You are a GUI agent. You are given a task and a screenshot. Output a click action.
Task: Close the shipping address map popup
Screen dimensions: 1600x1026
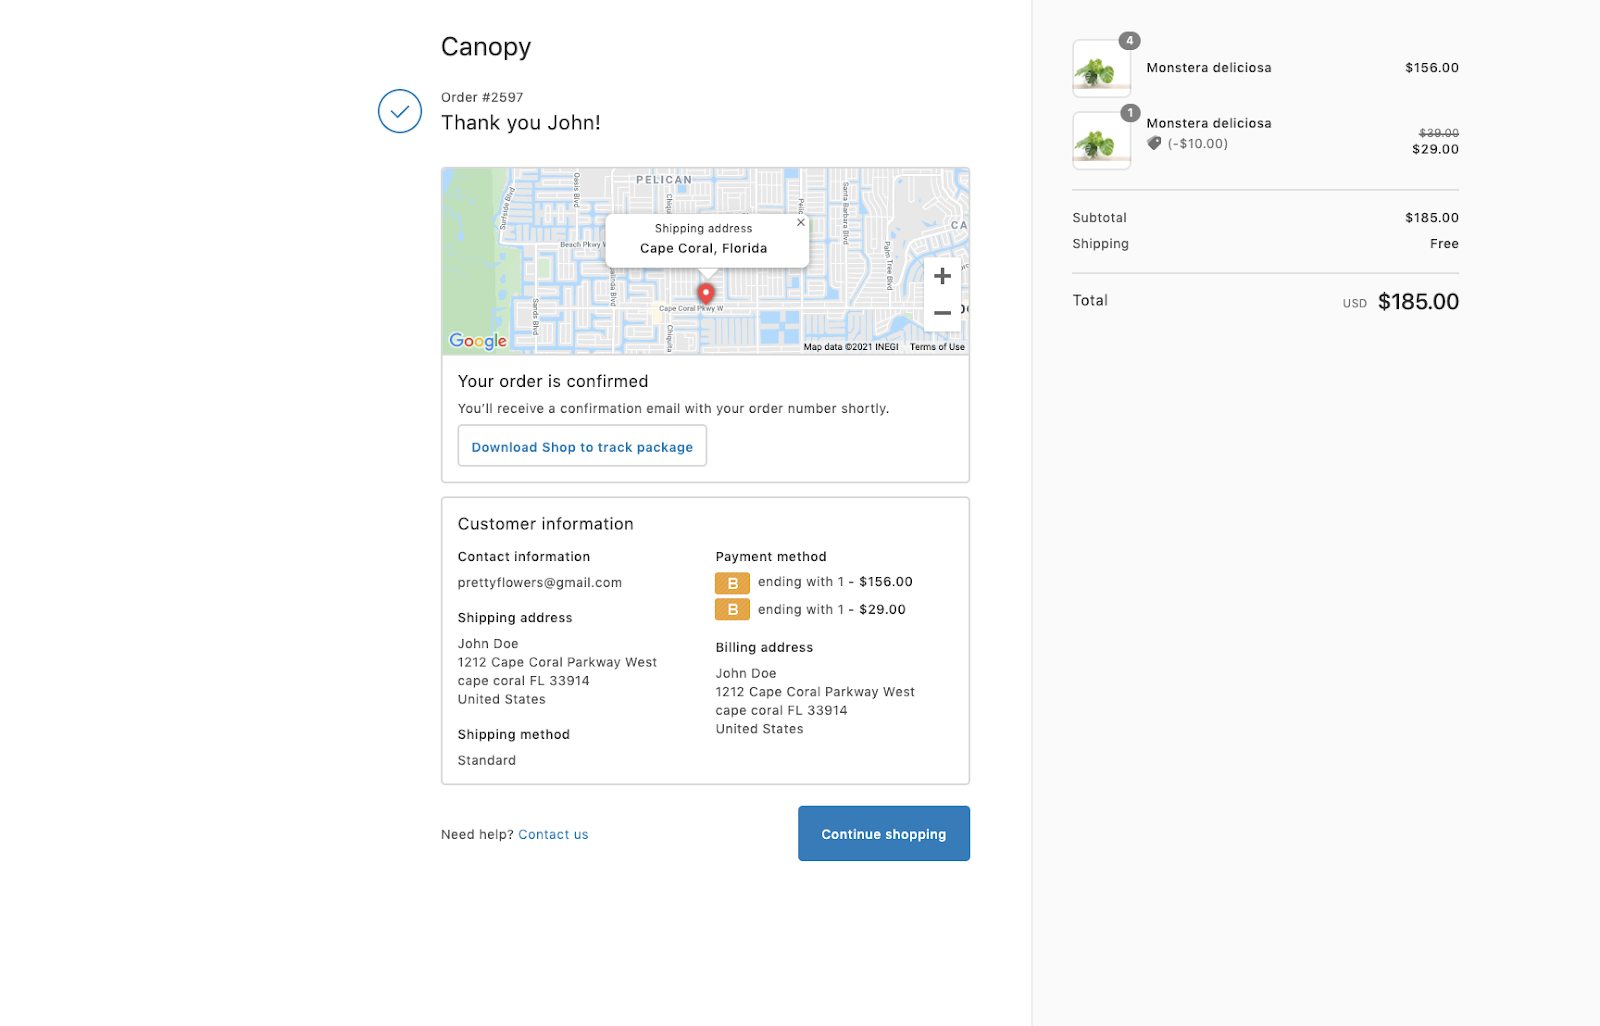[800, 223]
